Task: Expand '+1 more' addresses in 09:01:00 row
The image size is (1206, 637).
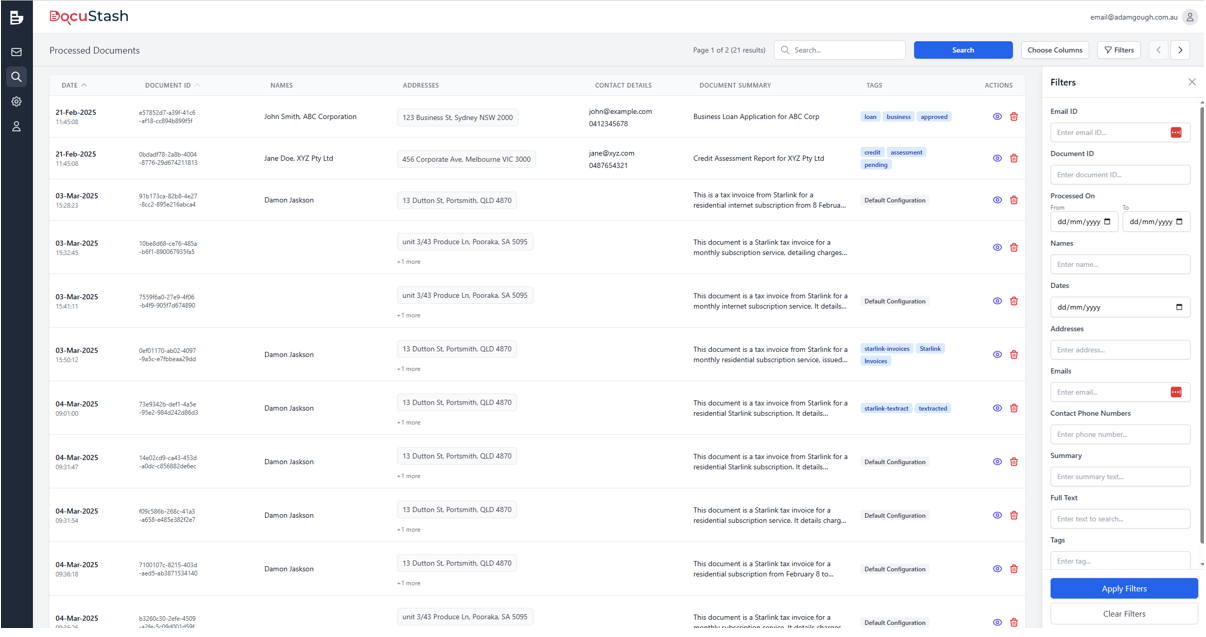Action: (x=409, y=422)
